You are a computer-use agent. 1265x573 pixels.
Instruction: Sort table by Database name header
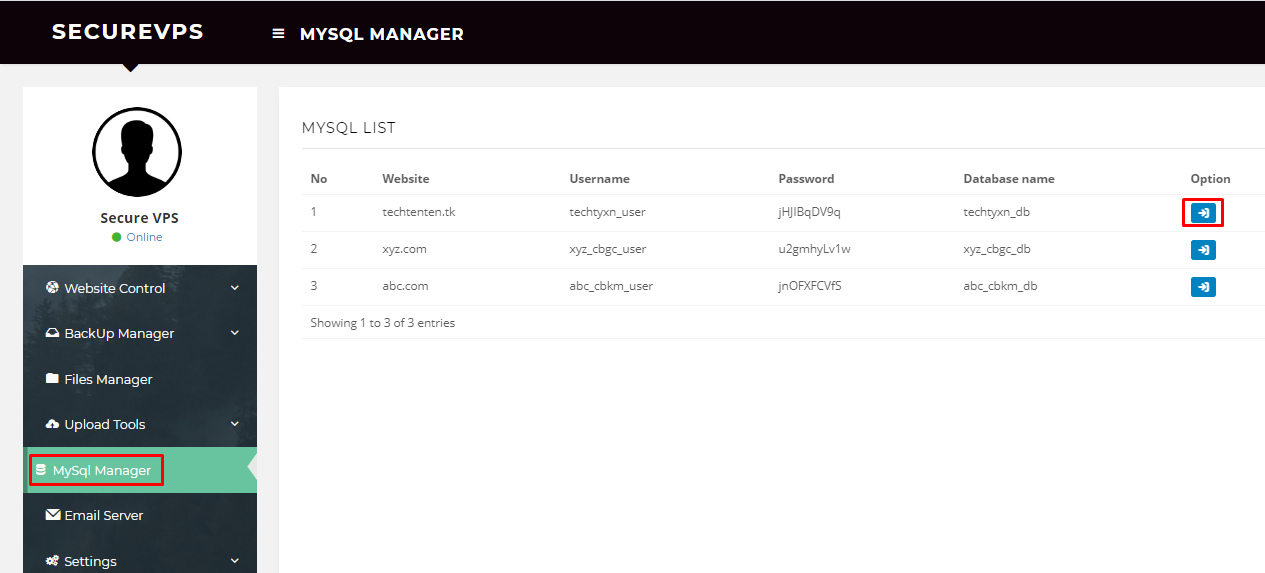1009,179
